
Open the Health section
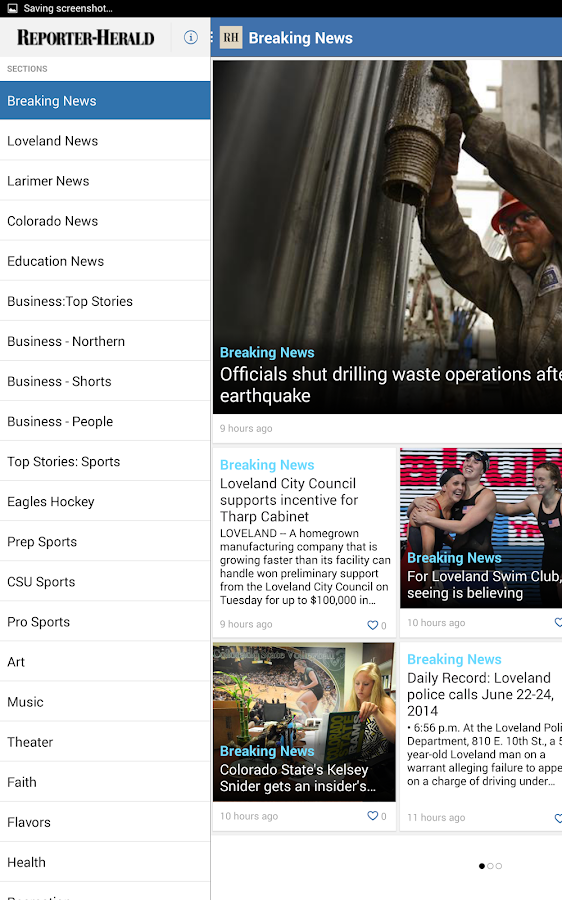pos(105,863)
